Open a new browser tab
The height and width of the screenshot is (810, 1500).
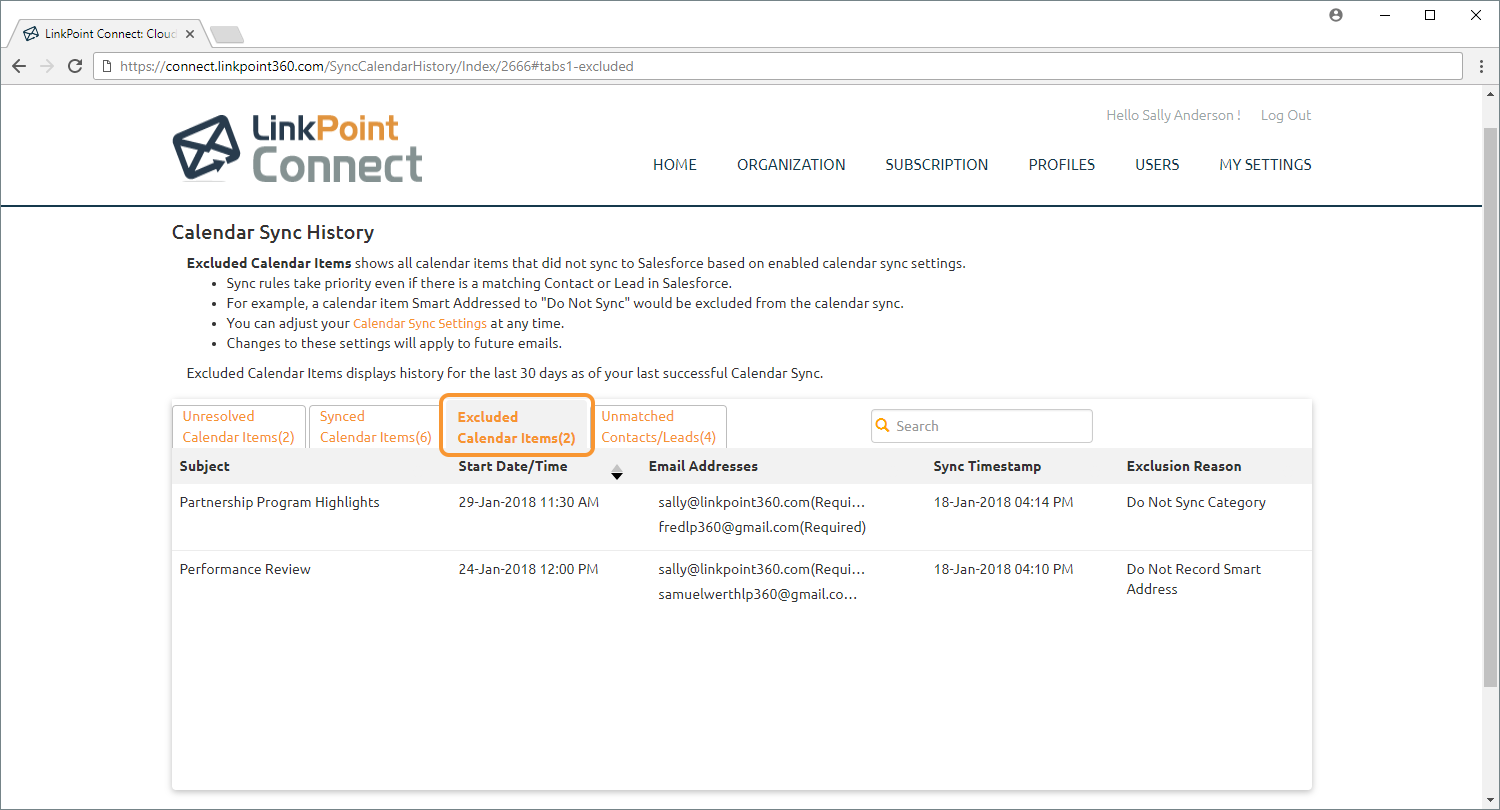coord(227,35)
